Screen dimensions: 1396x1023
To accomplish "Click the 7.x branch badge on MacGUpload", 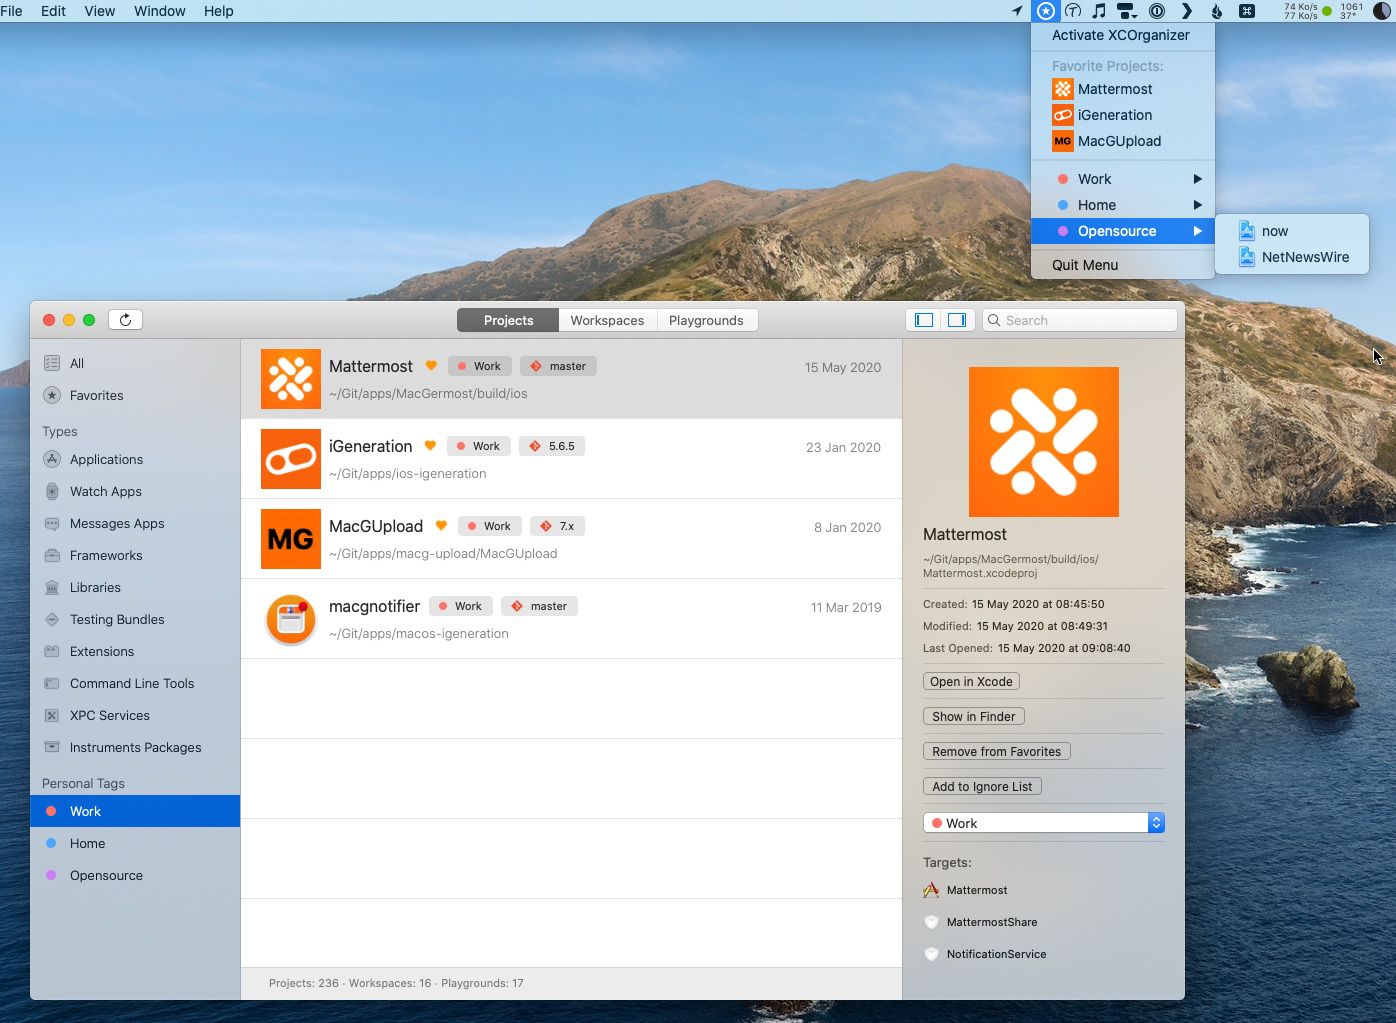I will click(x=557, y=526).
